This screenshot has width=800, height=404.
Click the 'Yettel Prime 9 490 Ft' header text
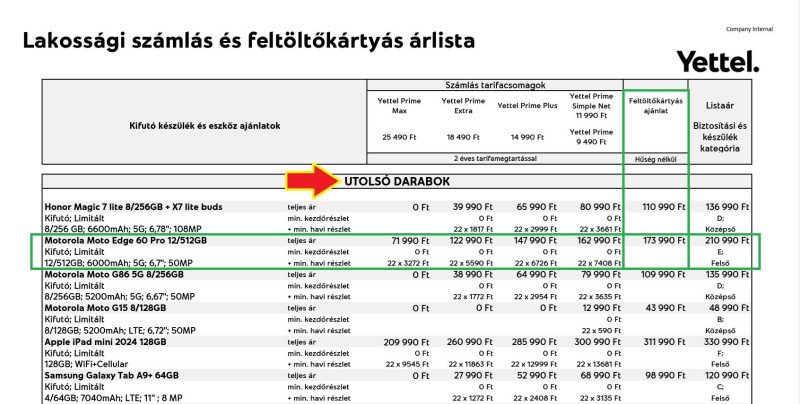click(x=591, y=137)
